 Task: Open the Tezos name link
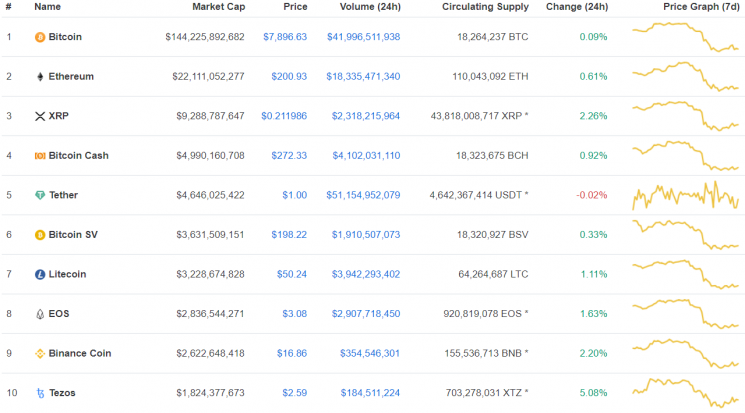pos(62,393)
